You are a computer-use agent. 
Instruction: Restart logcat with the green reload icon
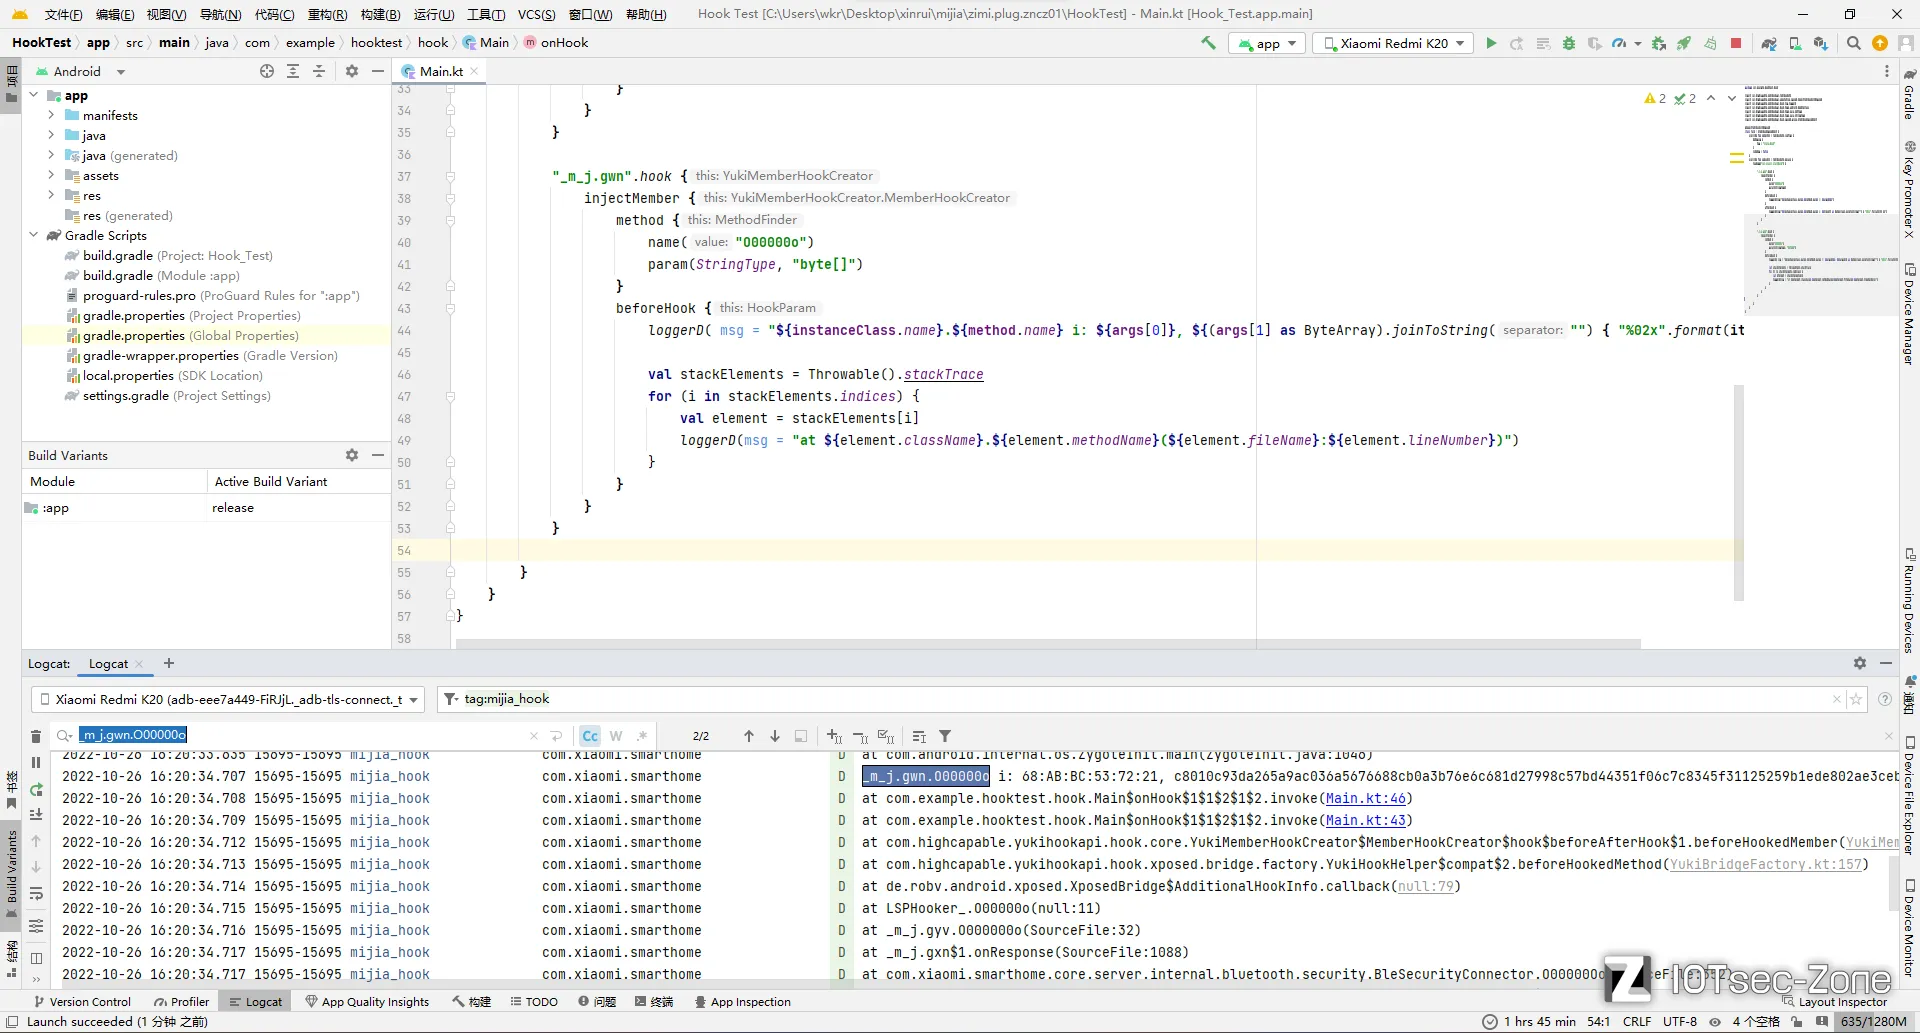(36, 789)
